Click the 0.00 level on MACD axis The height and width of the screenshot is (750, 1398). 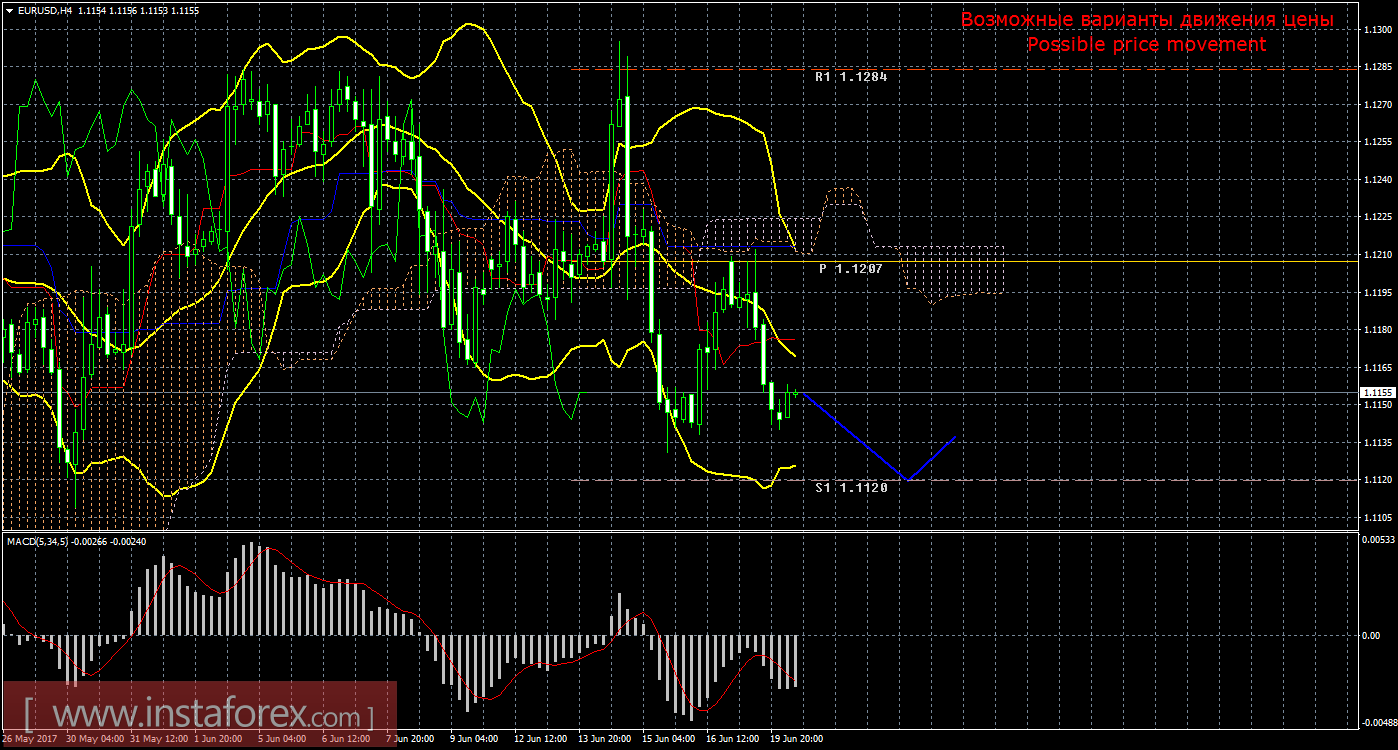(1371, 635)
